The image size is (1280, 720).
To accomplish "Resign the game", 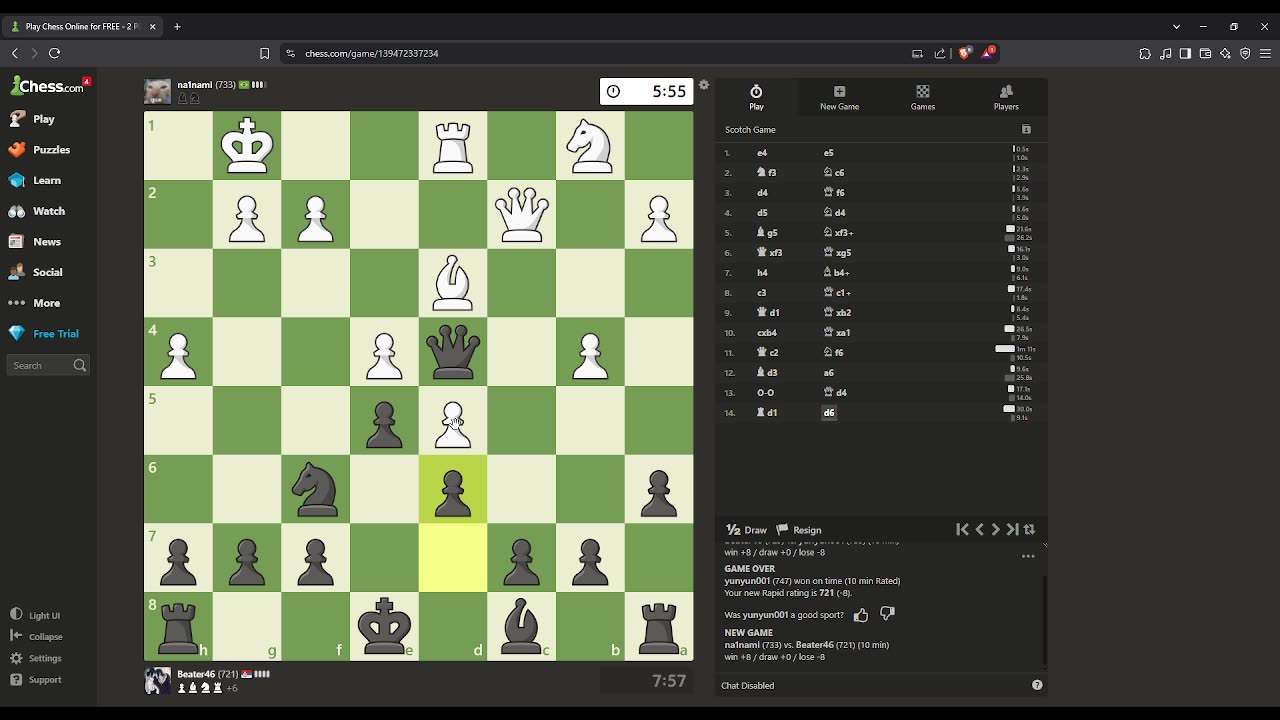I will click(799, 530).
